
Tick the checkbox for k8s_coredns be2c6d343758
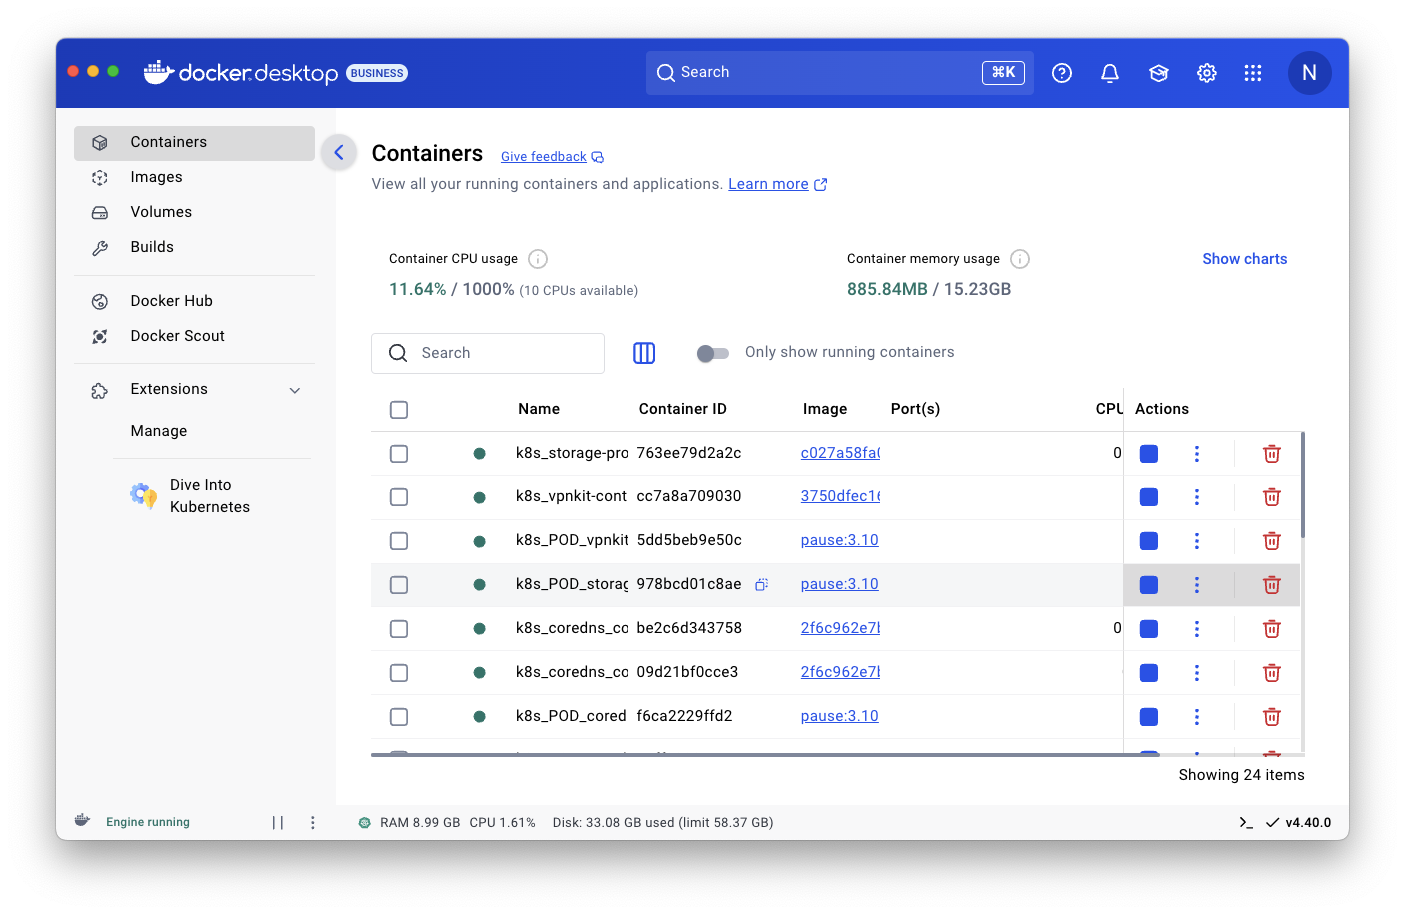399,629
